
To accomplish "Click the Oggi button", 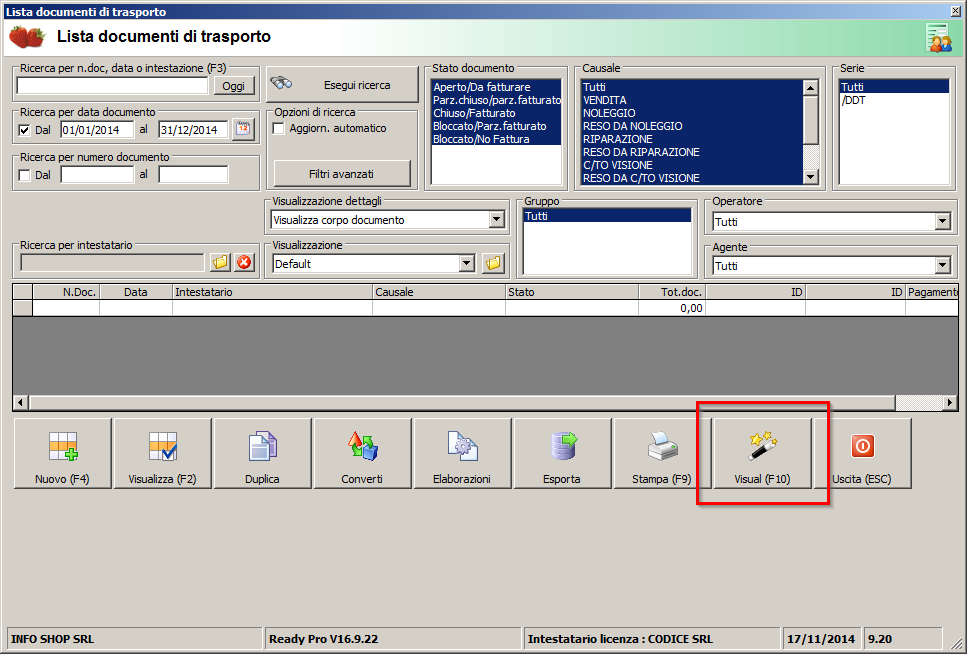I will [234, 86].
